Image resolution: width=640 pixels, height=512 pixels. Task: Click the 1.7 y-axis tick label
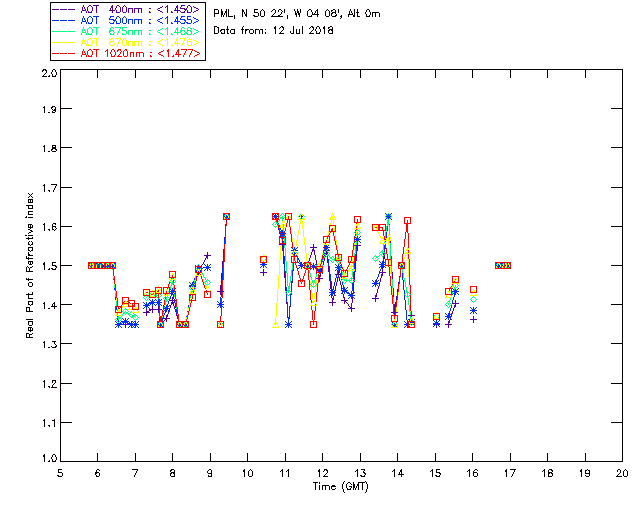click(x=49, y=187)
